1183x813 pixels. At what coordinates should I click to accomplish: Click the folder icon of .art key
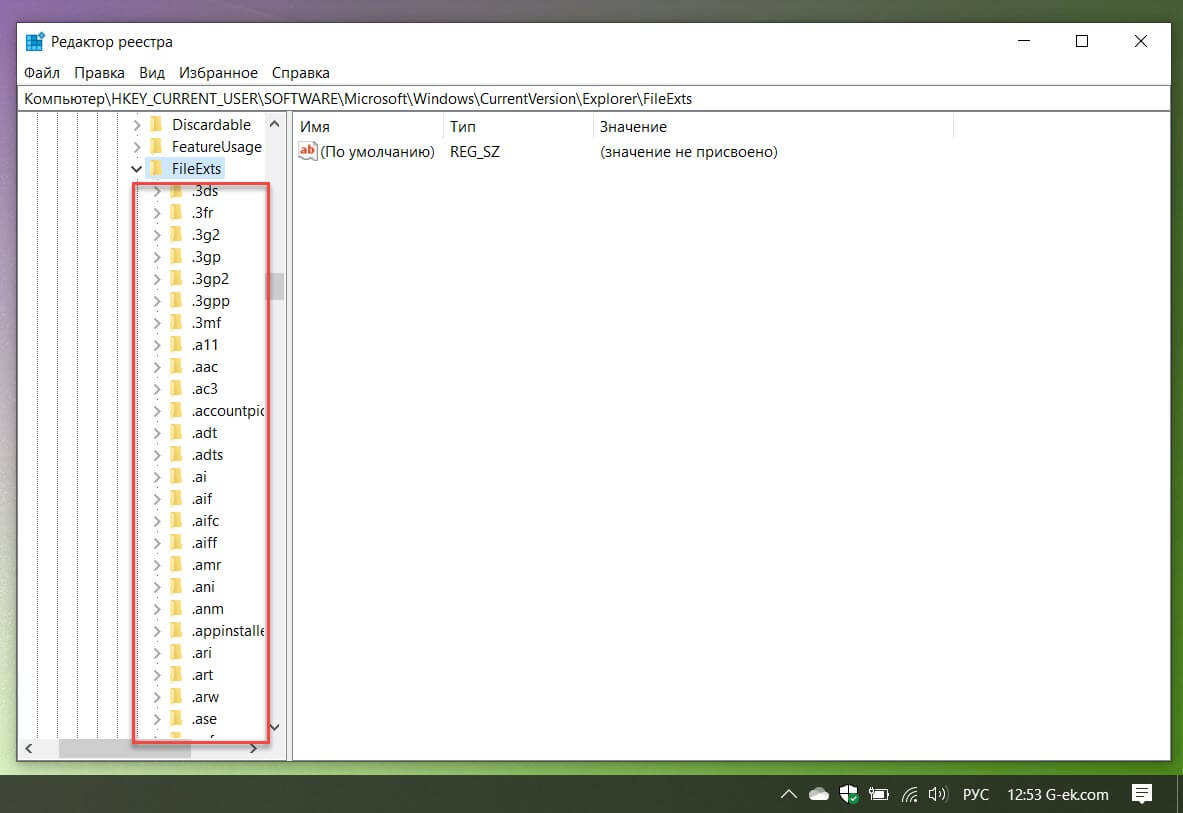pos(177,674)
